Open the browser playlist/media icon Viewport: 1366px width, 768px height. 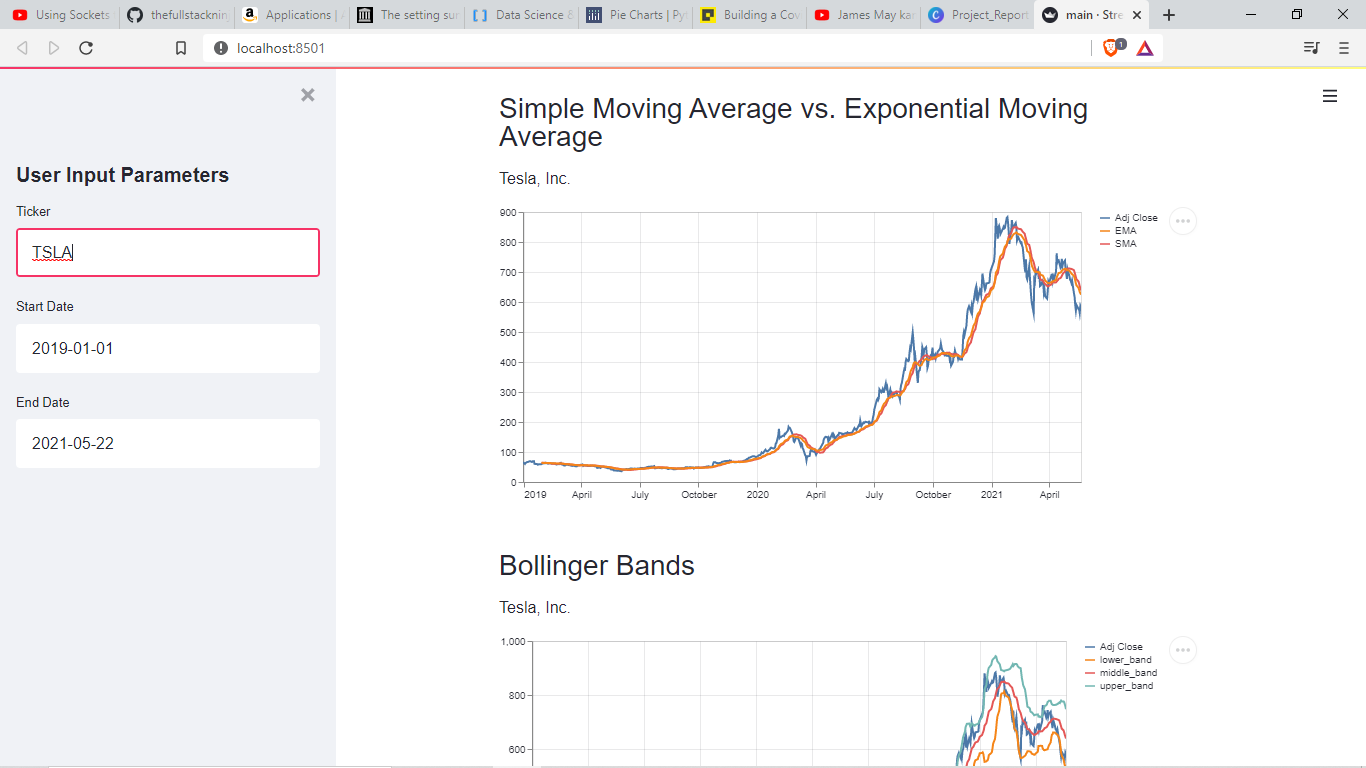pyautogui.click(x=1312, y=48)
